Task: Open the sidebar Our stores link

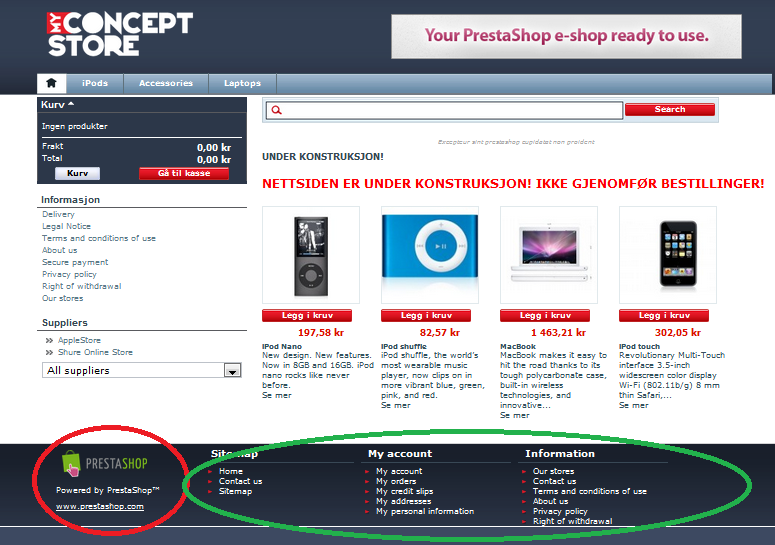Action: coord(62,298)
